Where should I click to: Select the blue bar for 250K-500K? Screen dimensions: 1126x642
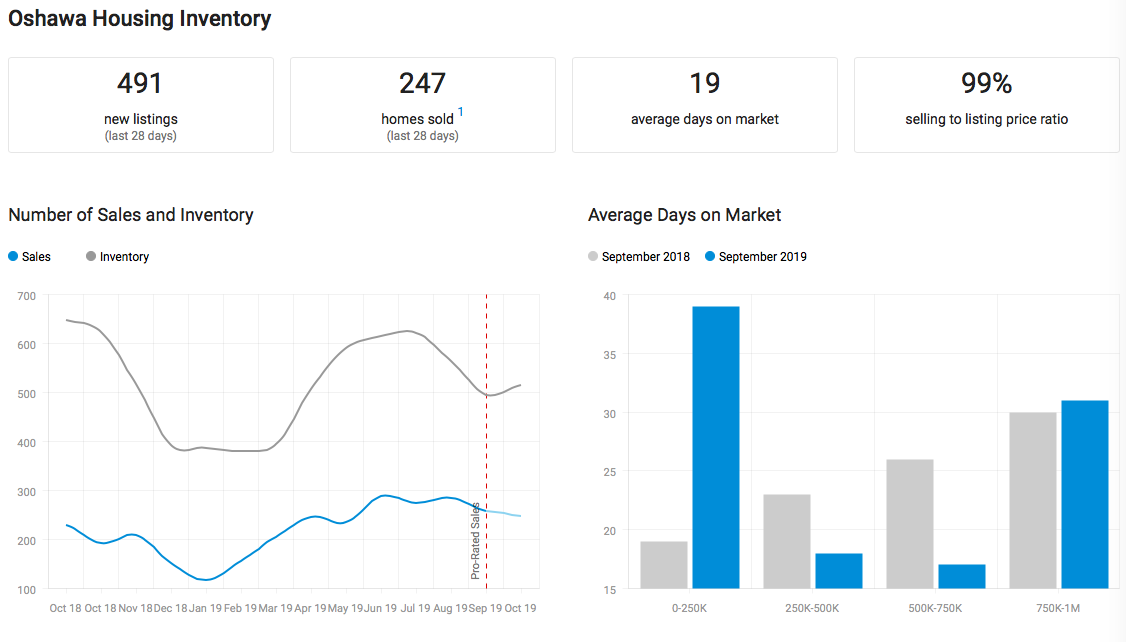coord(839,570)
